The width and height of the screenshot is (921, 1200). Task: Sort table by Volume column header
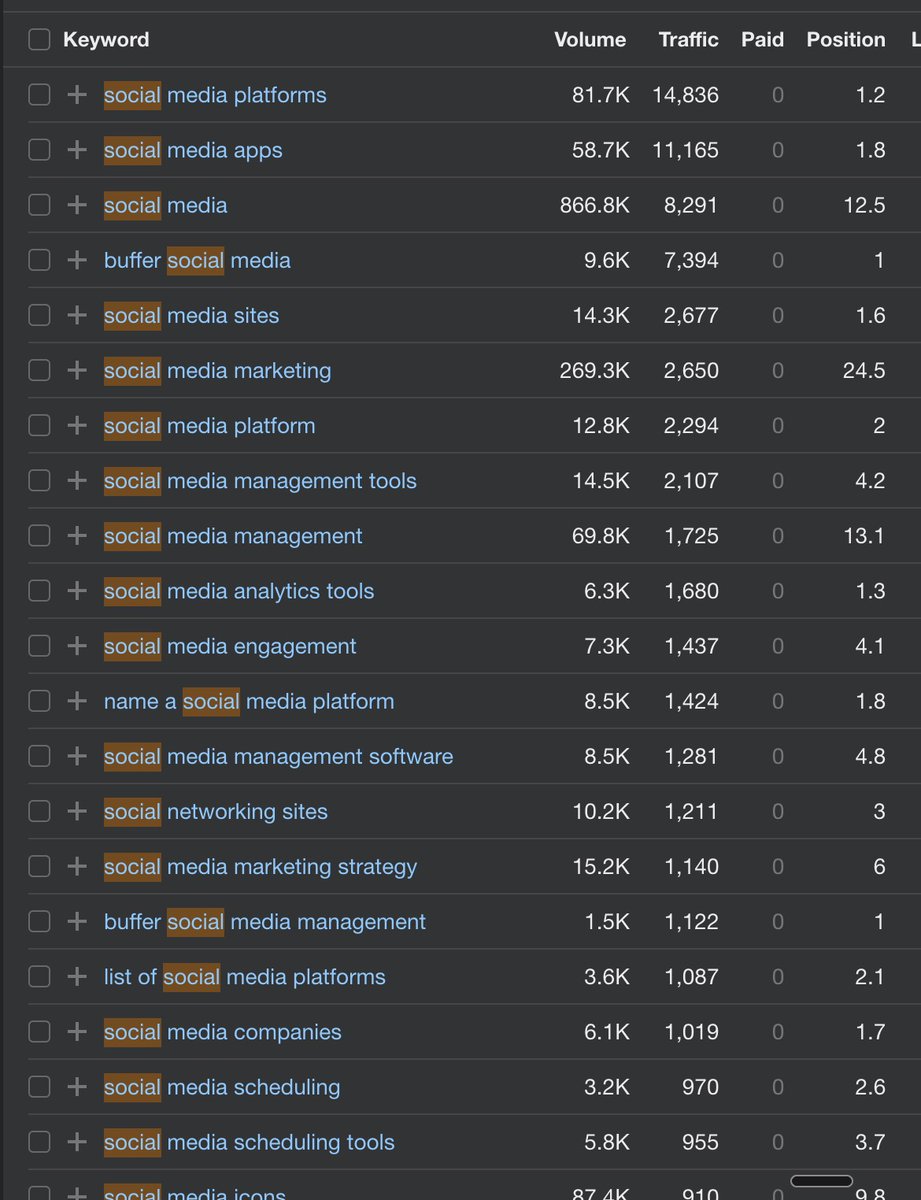590,40
